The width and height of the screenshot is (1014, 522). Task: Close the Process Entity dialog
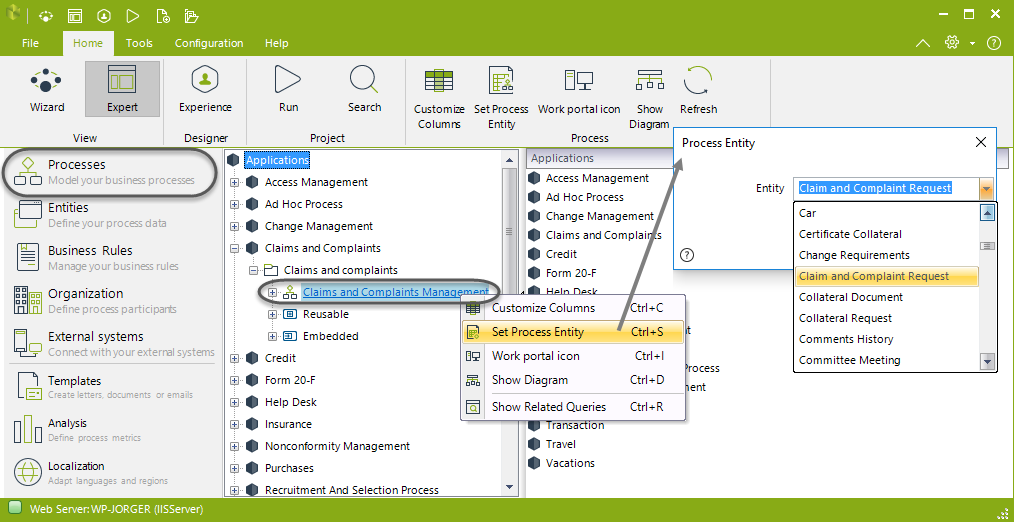pyautogui.click(x=980, y=142)
